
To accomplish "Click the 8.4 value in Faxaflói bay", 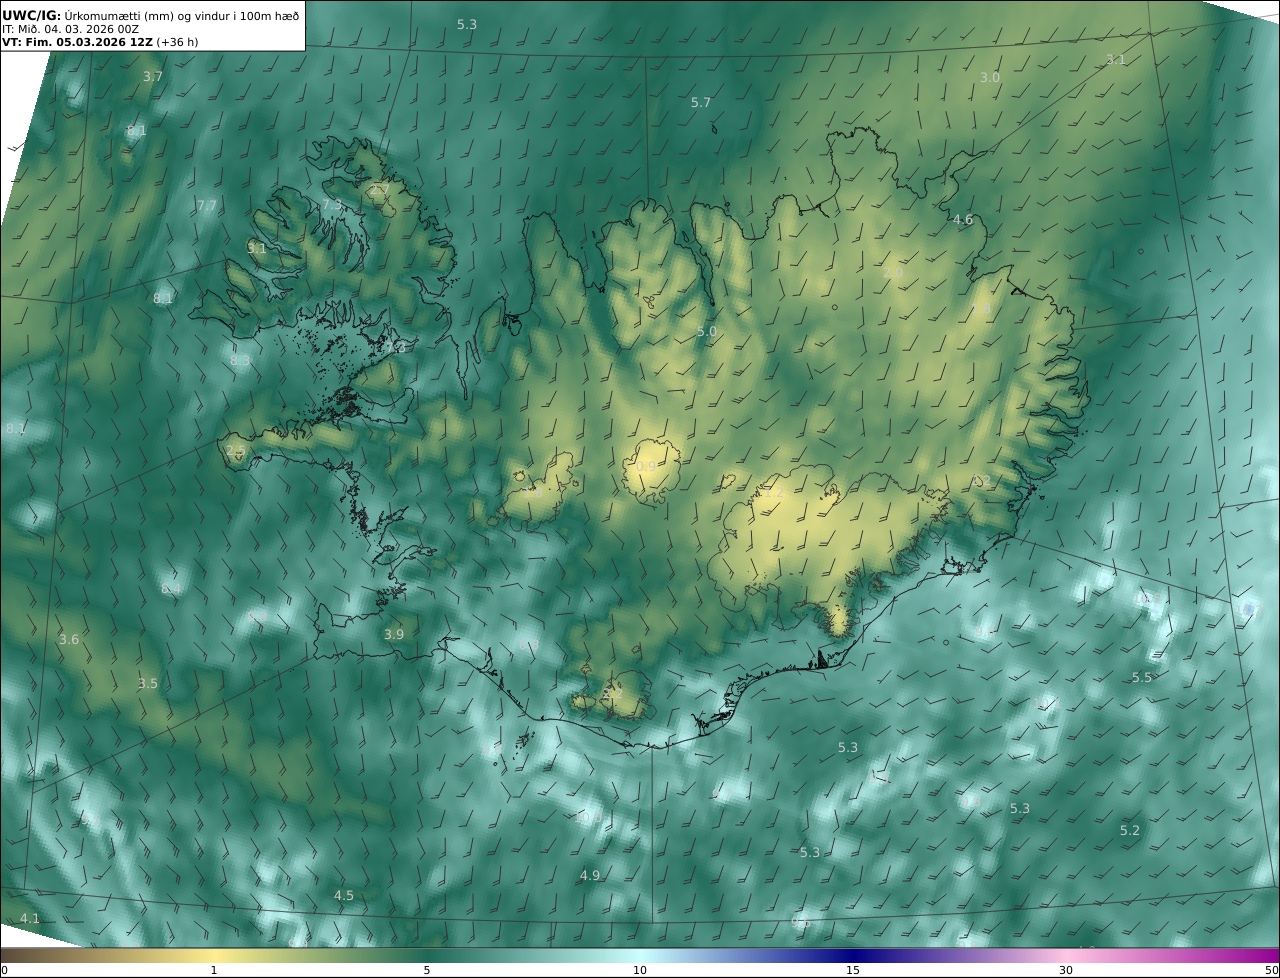I will (171, 588).
